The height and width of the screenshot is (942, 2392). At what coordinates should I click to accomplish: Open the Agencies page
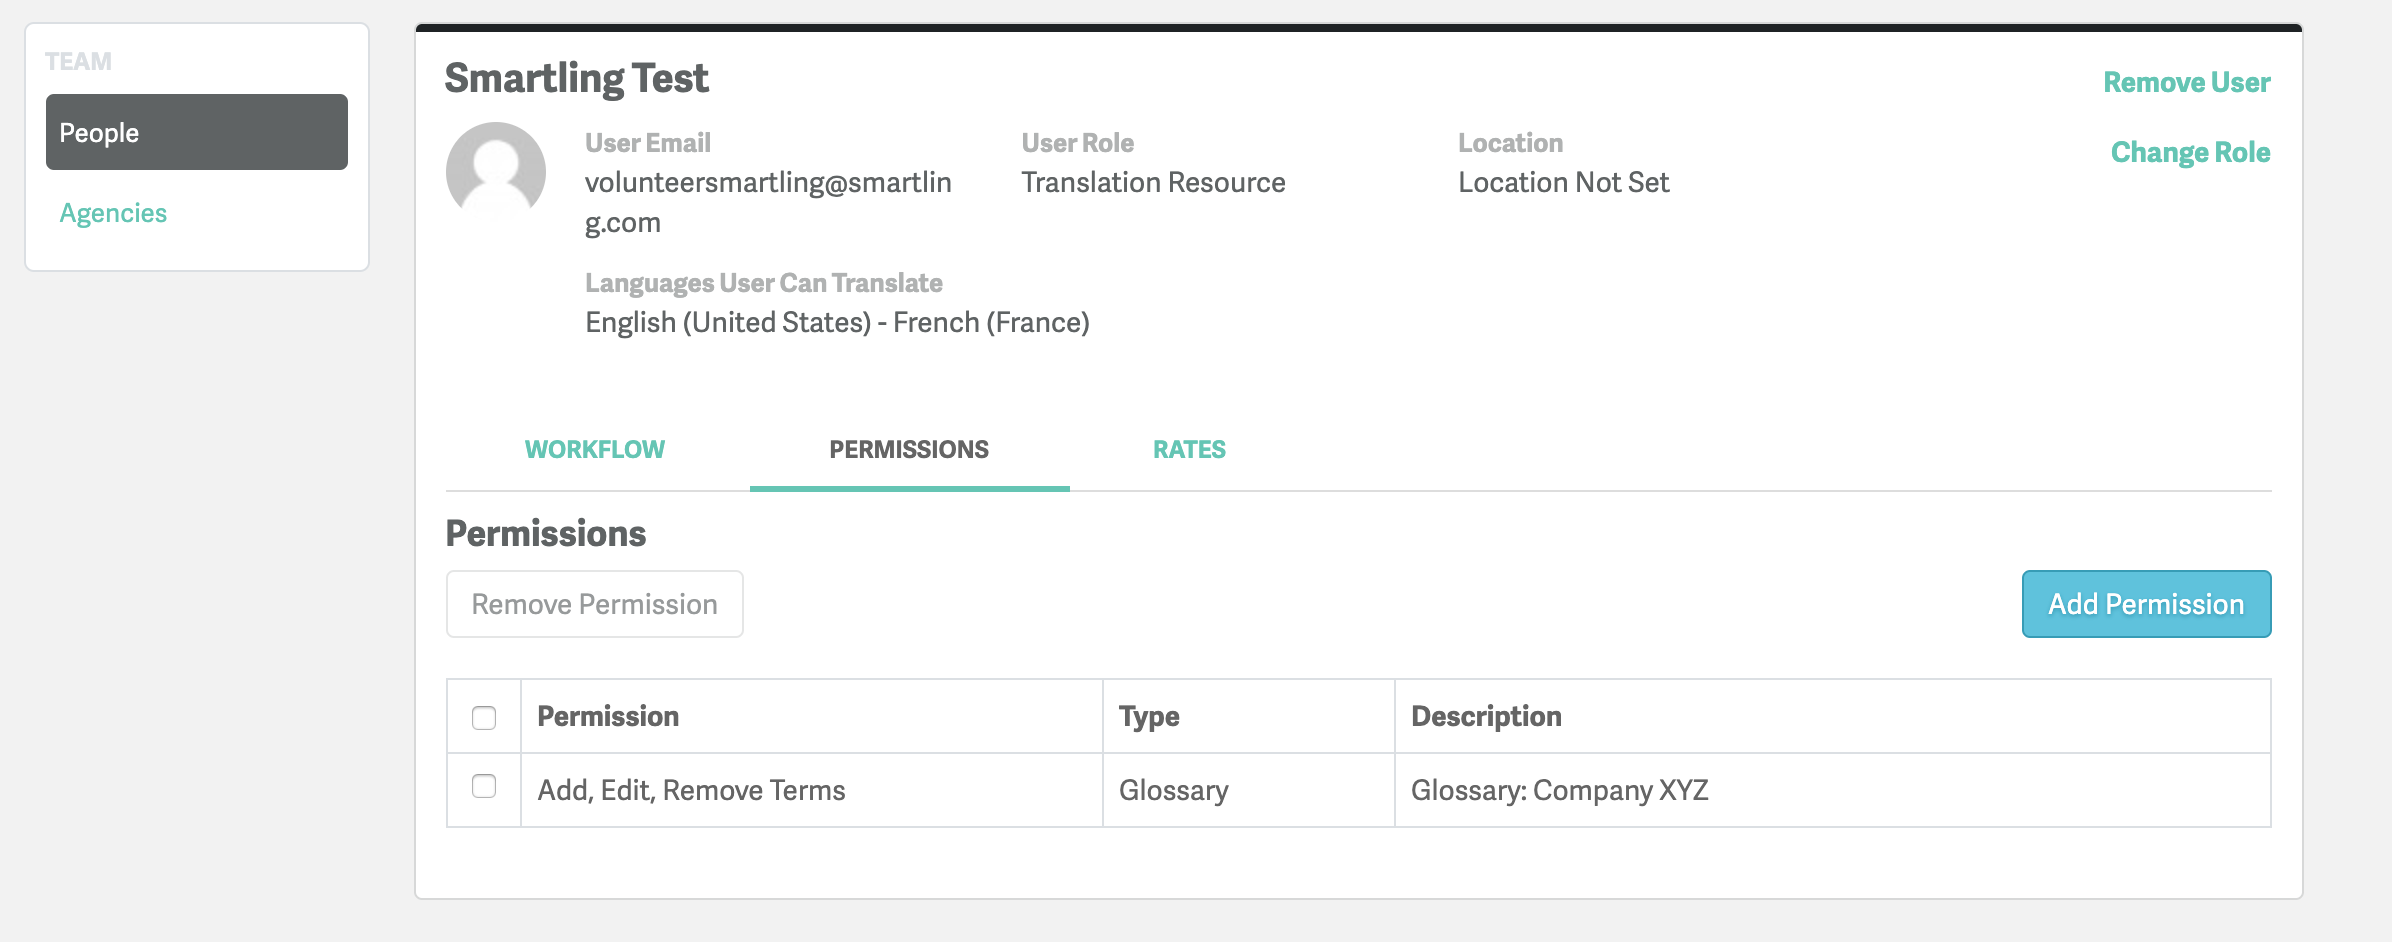(x=113, y=213)
